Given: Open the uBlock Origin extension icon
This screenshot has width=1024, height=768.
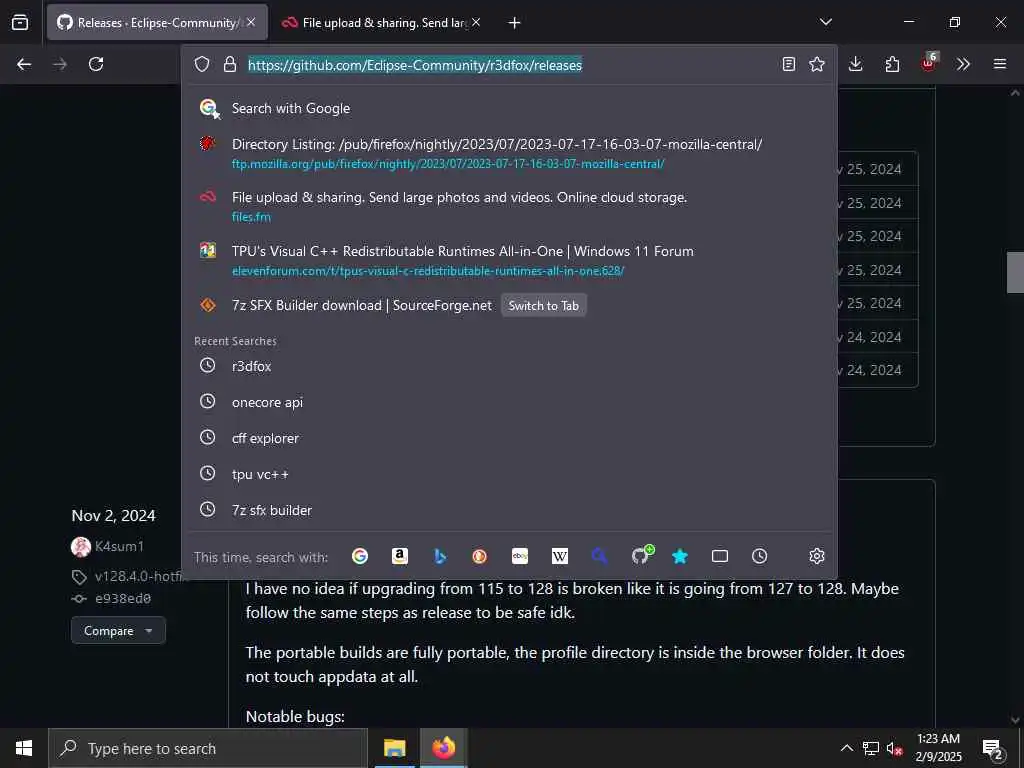Looking at the screenshot, I should [x=929, y=63].
